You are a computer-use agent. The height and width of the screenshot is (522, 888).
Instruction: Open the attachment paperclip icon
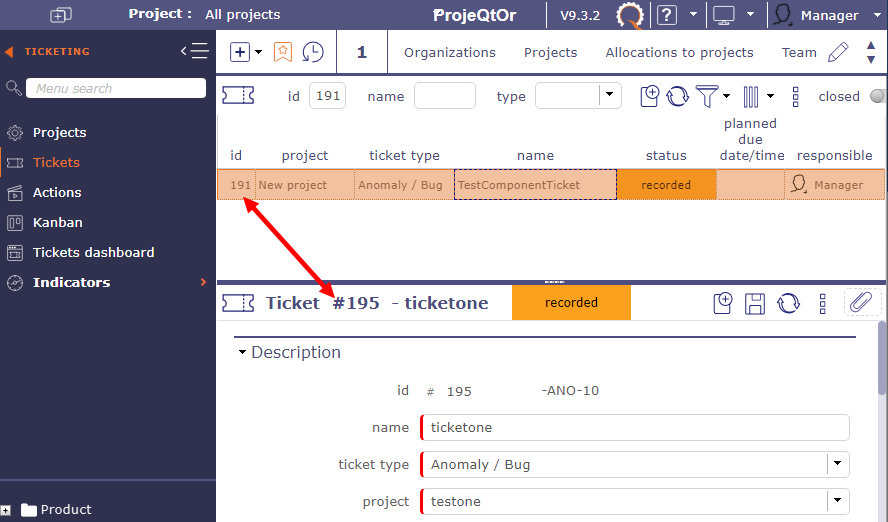(859, 302)
